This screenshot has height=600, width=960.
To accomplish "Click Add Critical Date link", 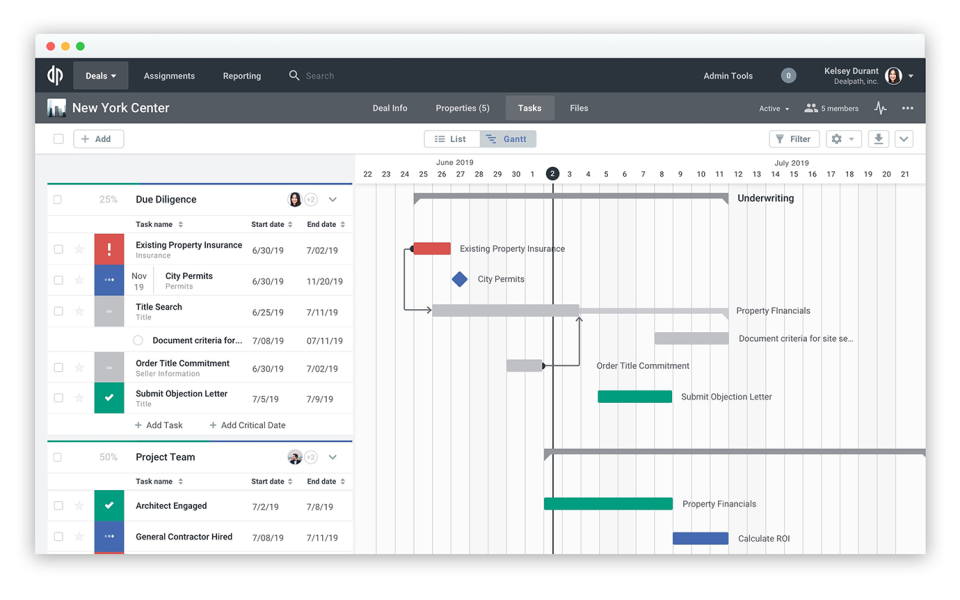I will [x=247, y=425].
